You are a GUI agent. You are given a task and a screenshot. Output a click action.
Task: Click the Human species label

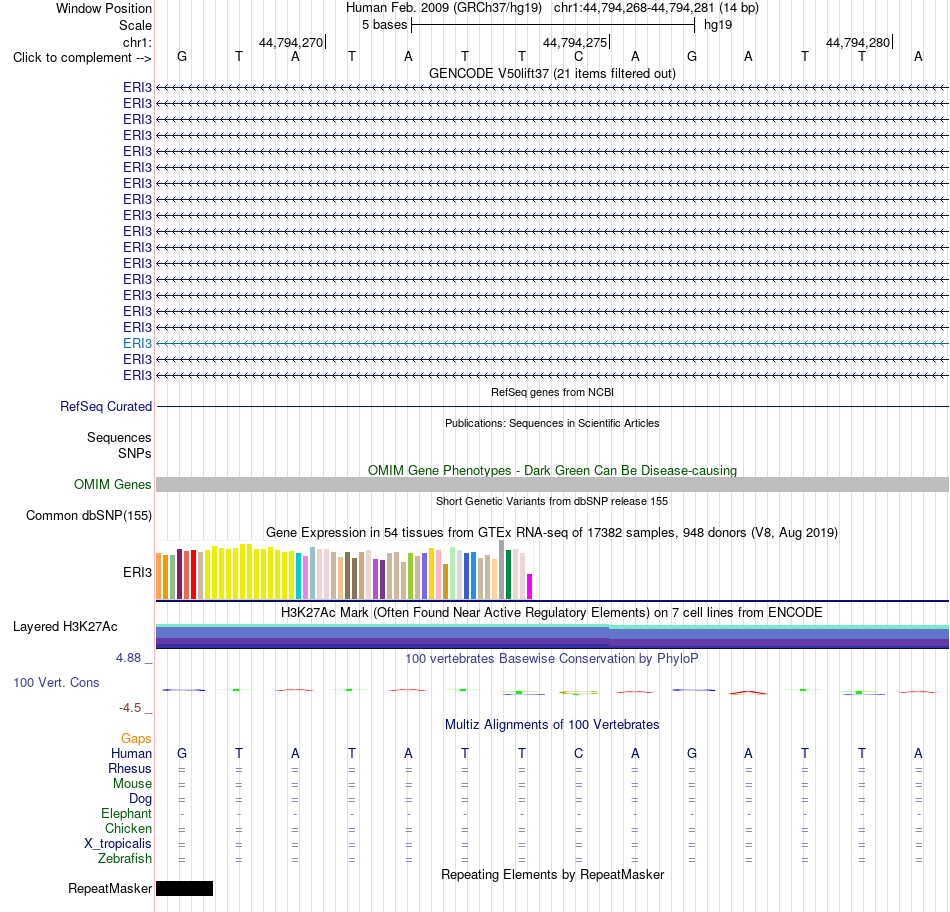click(131, 754)
